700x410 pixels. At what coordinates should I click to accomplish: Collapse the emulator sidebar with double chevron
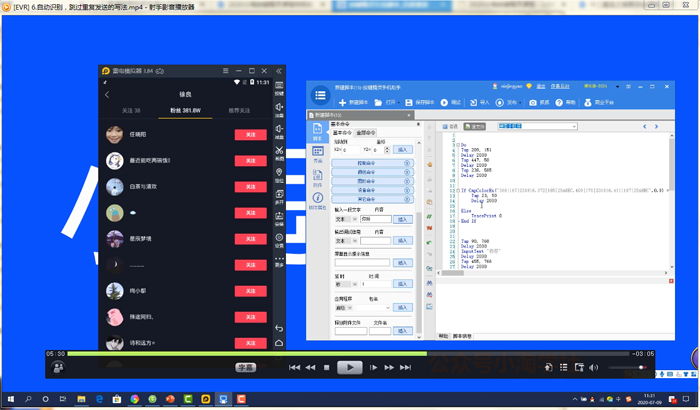[279, 71]
